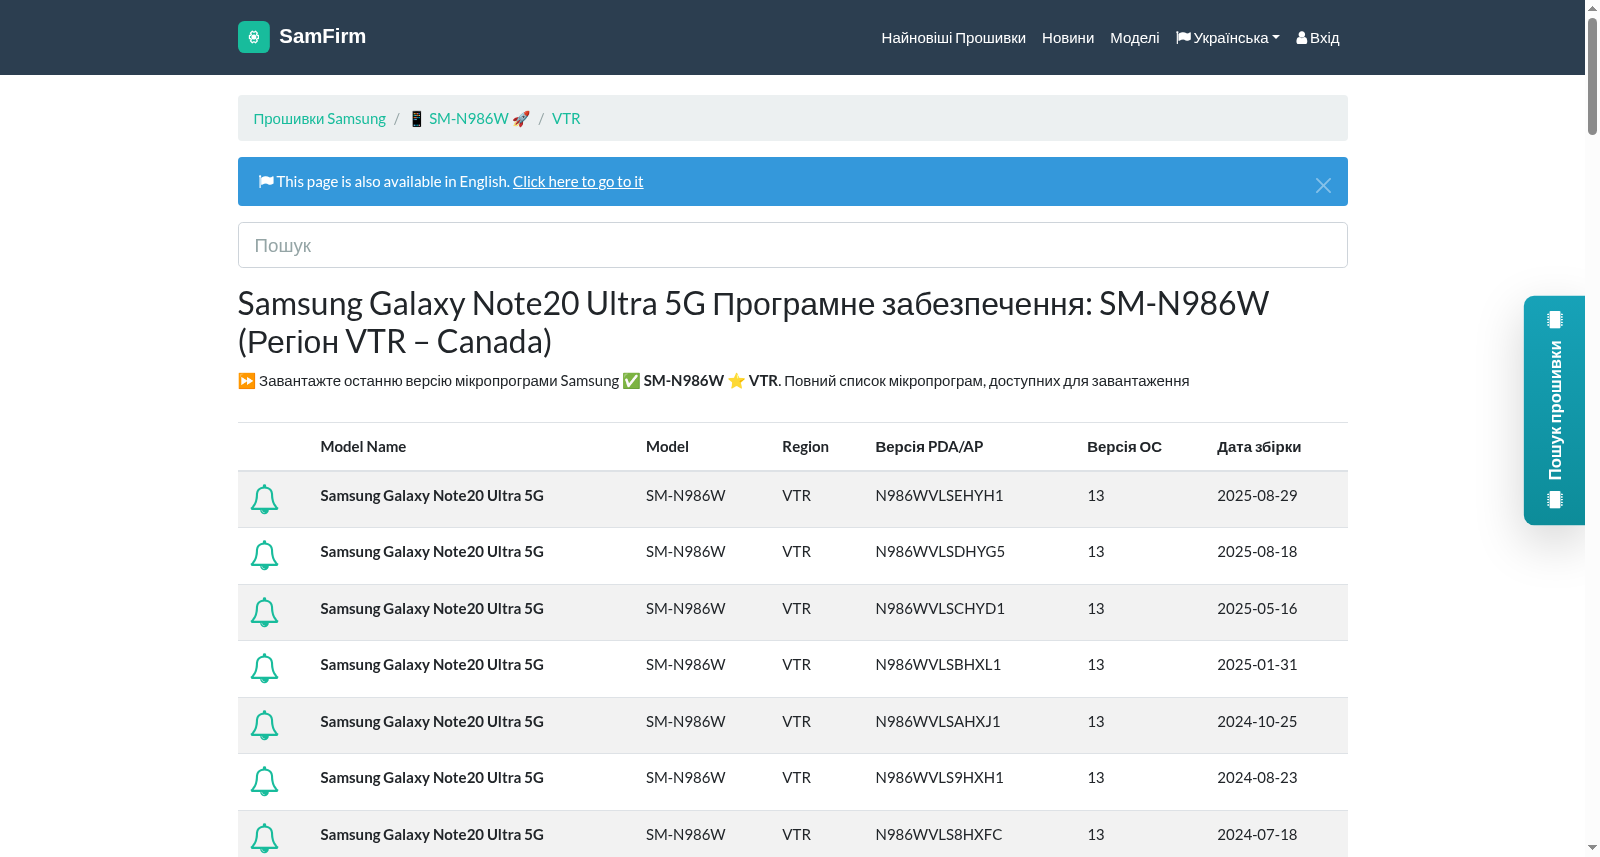This screenshot has height=857, width=1600.
Task: Click the Region column header
Action: coord(805,447)
